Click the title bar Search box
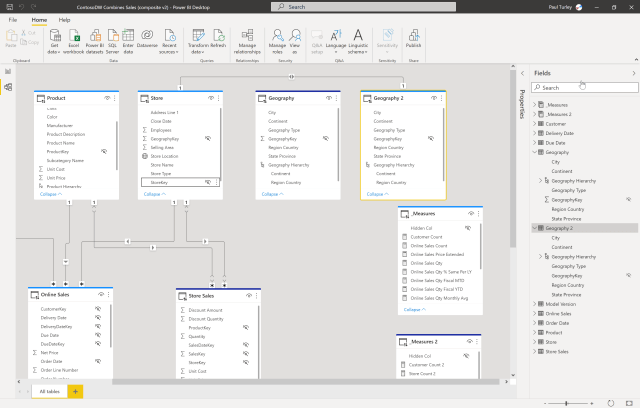Viewport: 640px width, 408px height. [363, 7]
